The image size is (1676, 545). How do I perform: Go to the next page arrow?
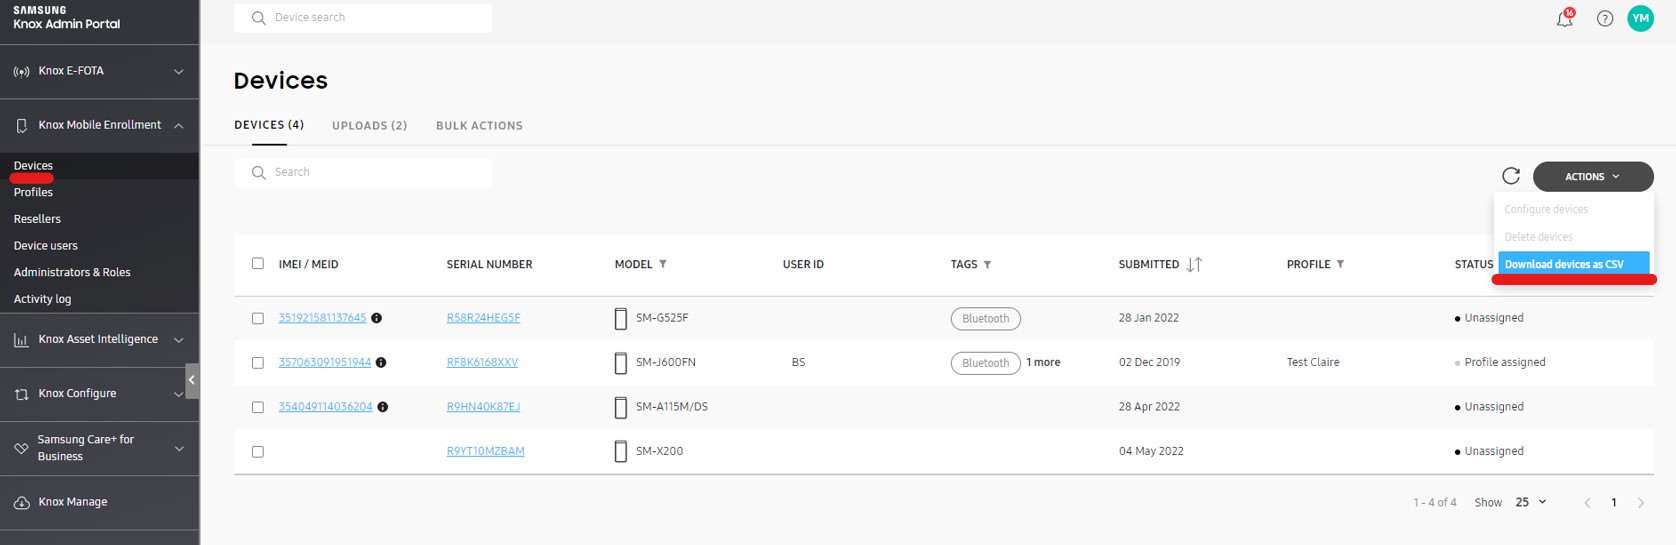coord(1641,502)
